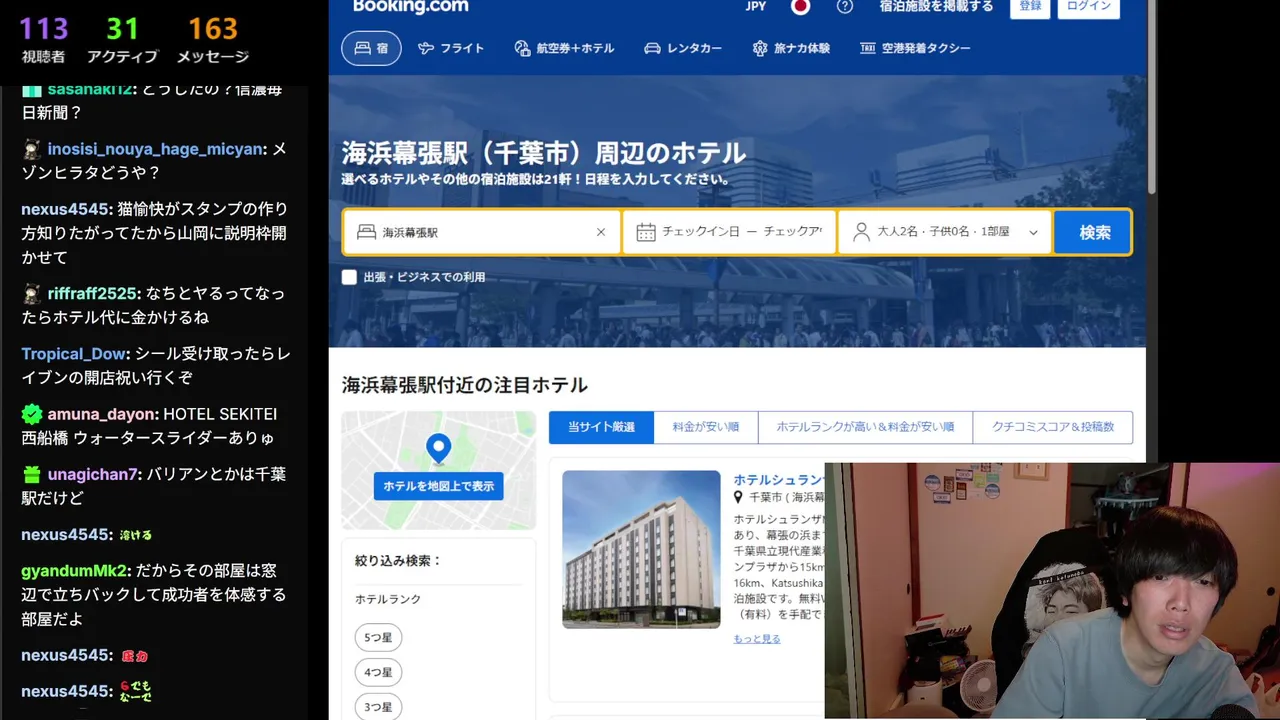
Task: Click the ホテルシュラン hotel title link
Action: 779,480
